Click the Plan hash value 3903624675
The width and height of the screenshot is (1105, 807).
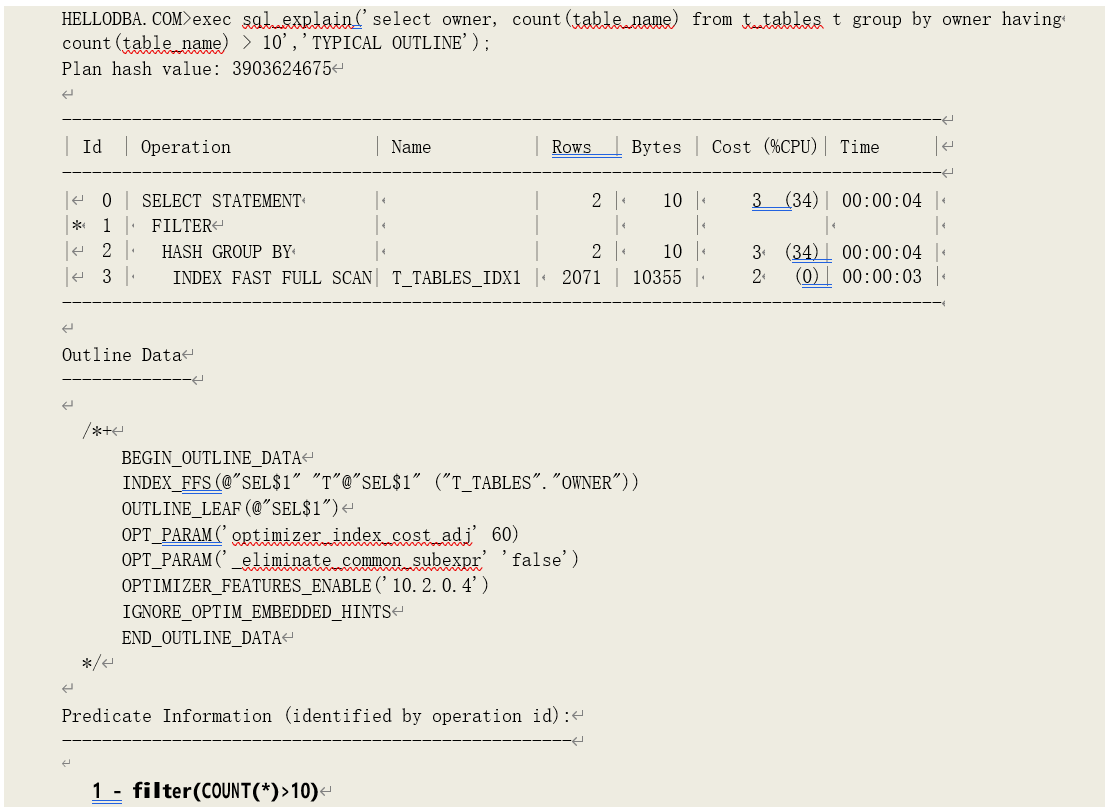(x=281, y=69)
